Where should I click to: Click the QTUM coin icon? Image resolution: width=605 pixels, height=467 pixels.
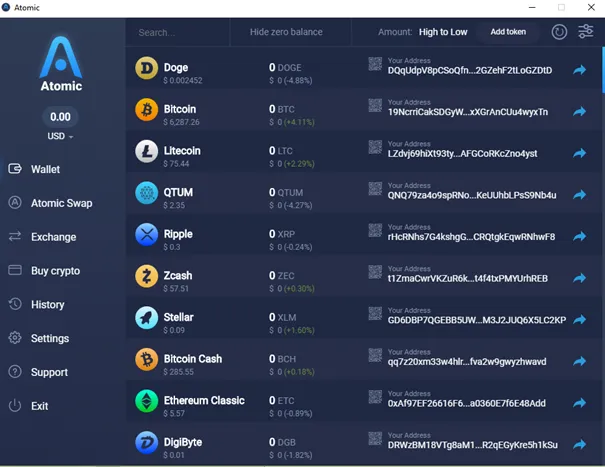pos(147,193)
